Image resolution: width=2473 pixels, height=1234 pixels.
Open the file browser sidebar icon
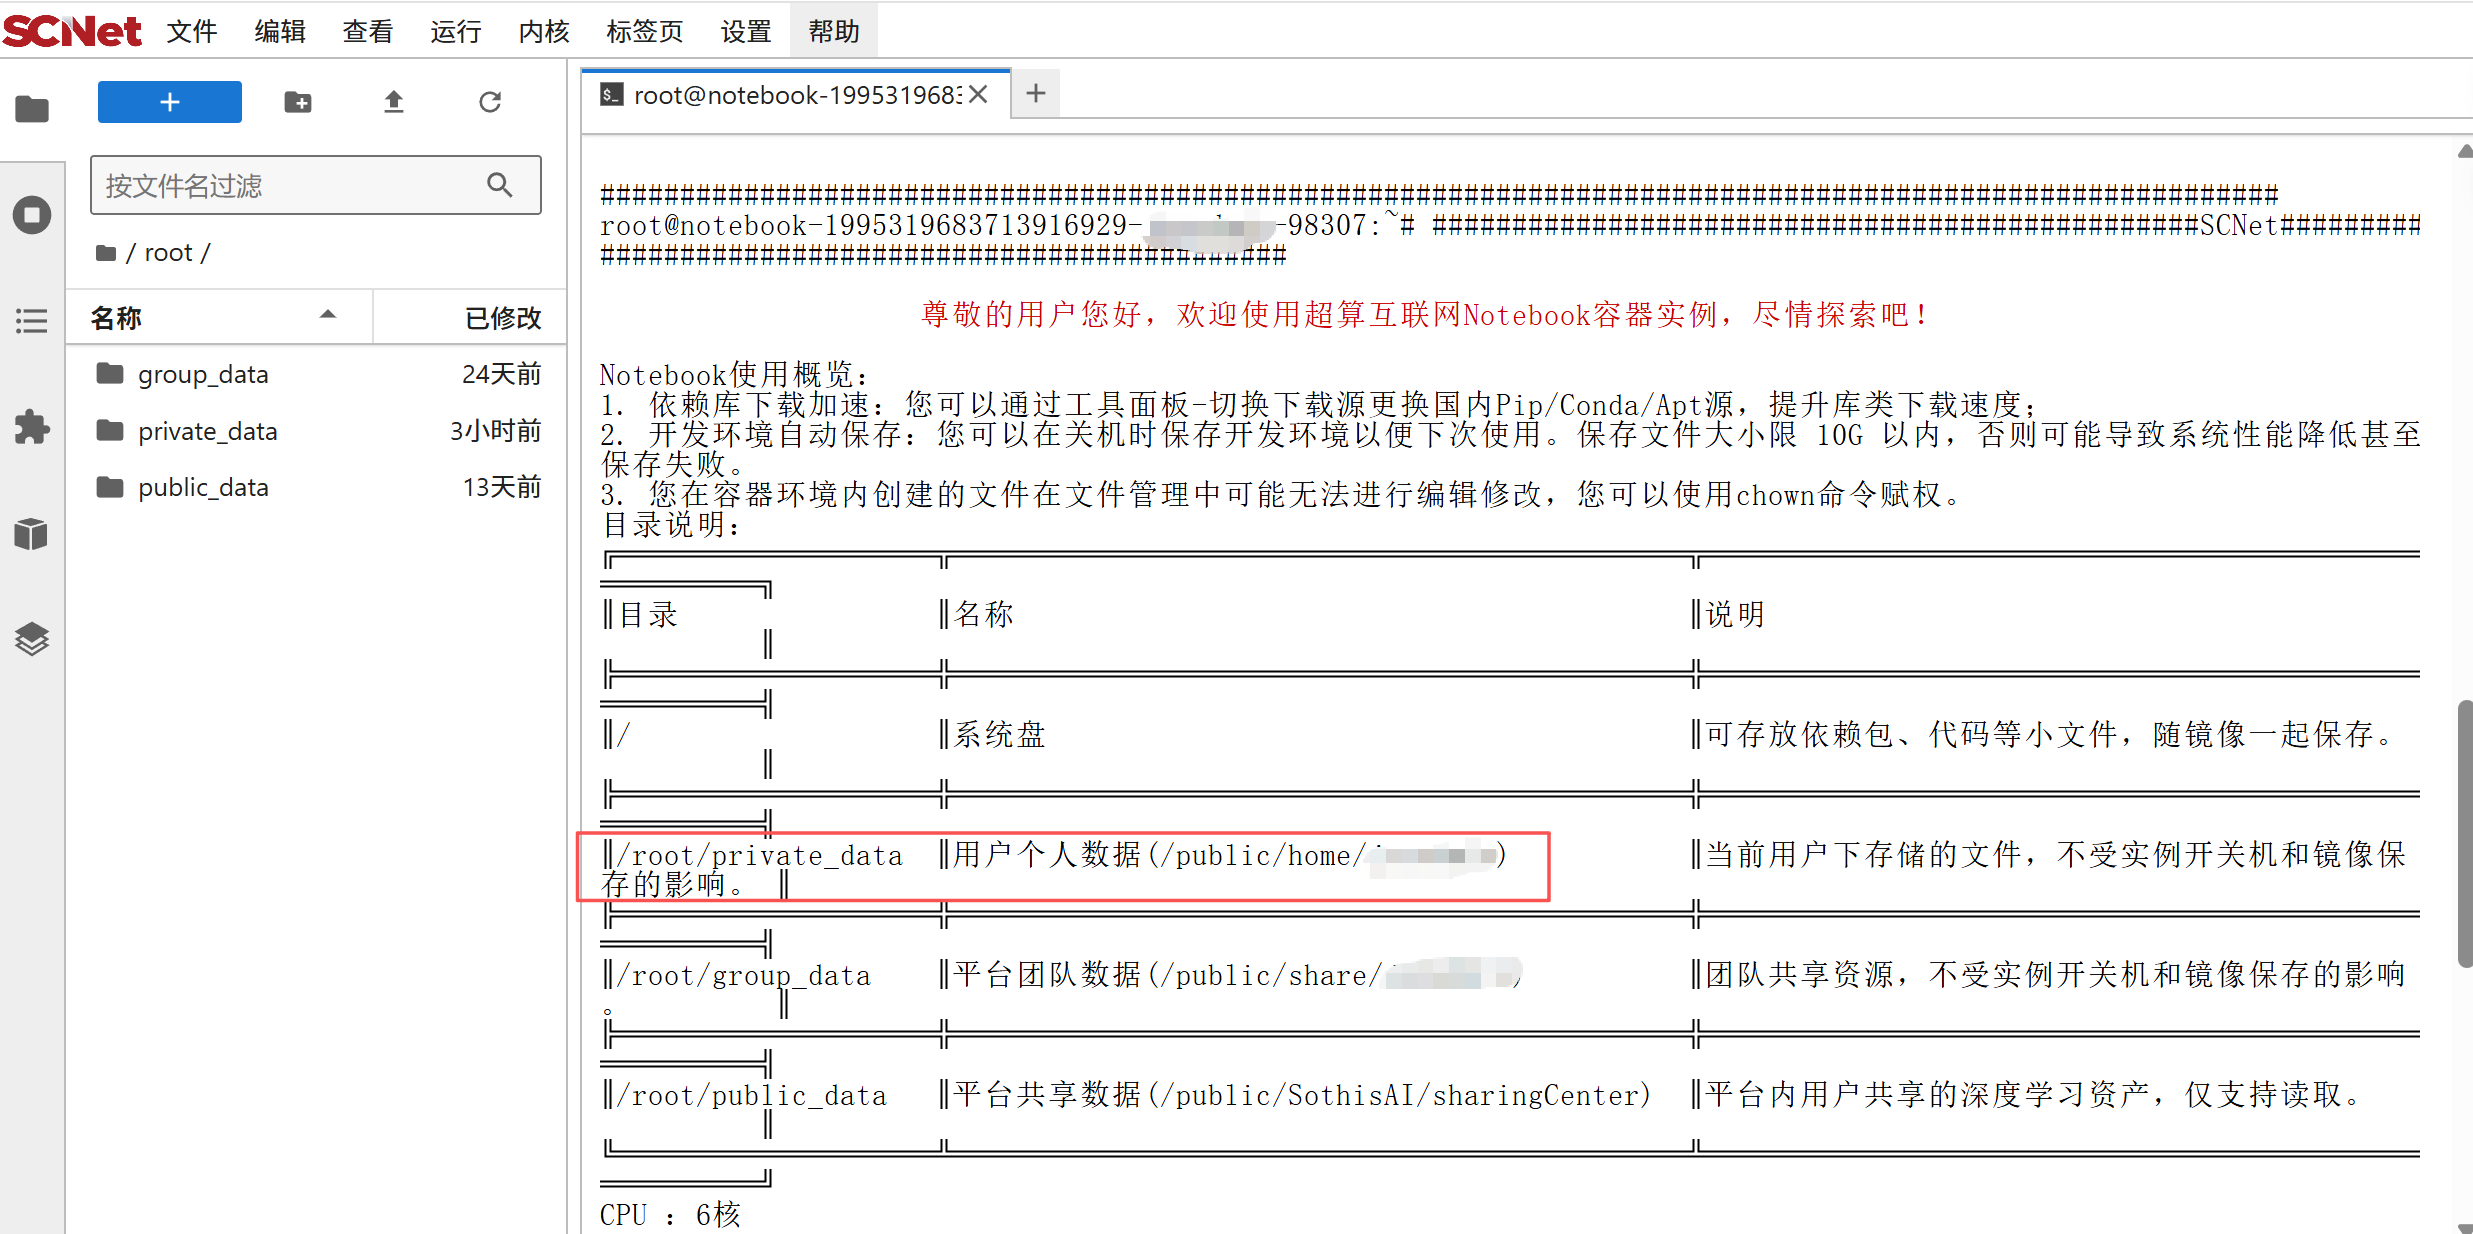[32, 108]
